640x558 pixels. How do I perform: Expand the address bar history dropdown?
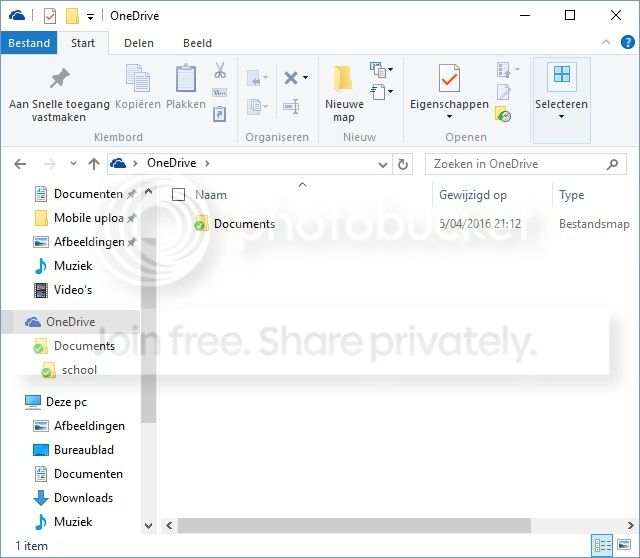(x=382, y=165)
